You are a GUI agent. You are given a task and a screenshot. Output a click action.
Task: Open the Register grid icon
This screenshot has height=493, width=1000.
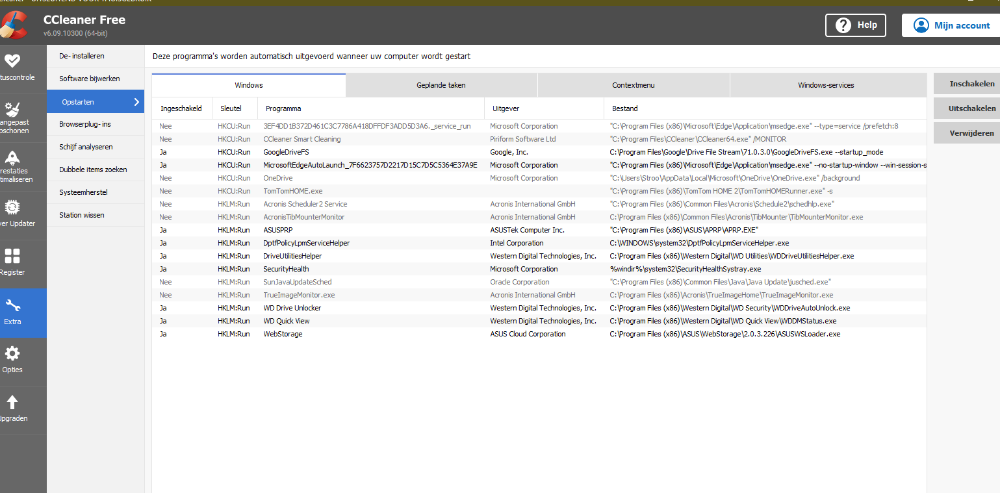[x=13, y=257]
